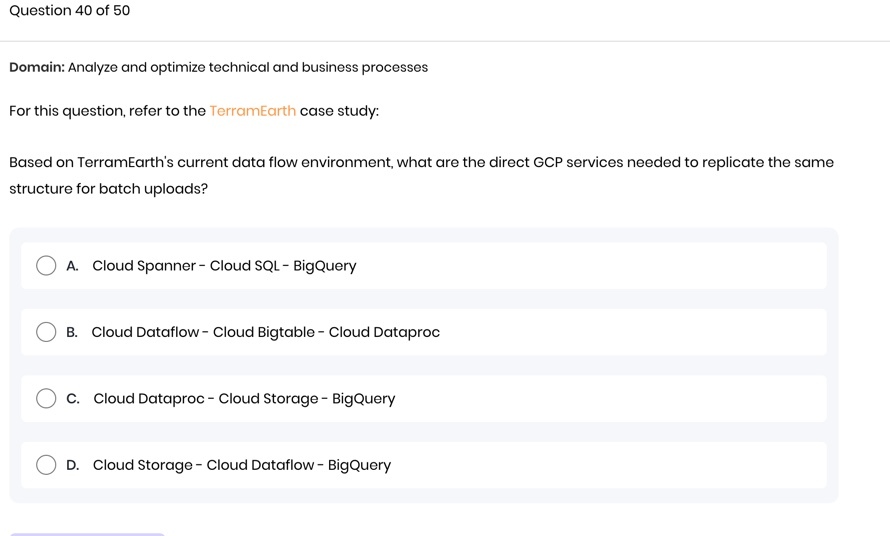Click answer text 'Cloud Spanner - Cloud SQL - BigQuery'
This screenshot has width=890, height=536.
click(x=224, y=266)
